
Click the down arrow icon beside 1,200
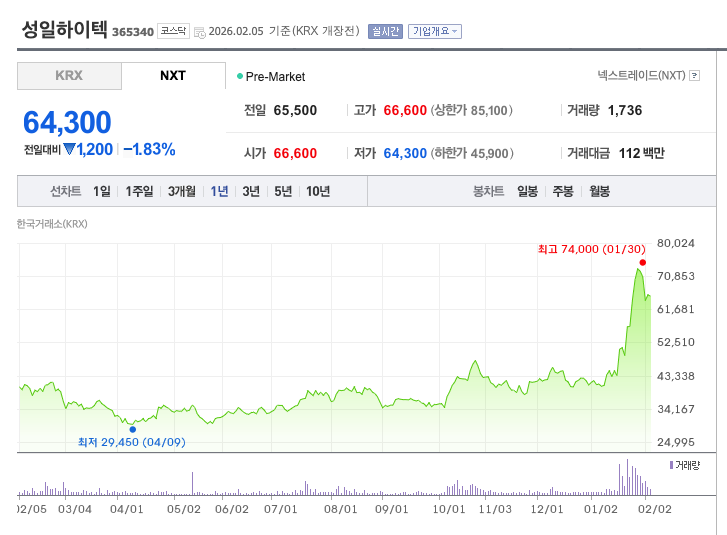tap(70, 149)
